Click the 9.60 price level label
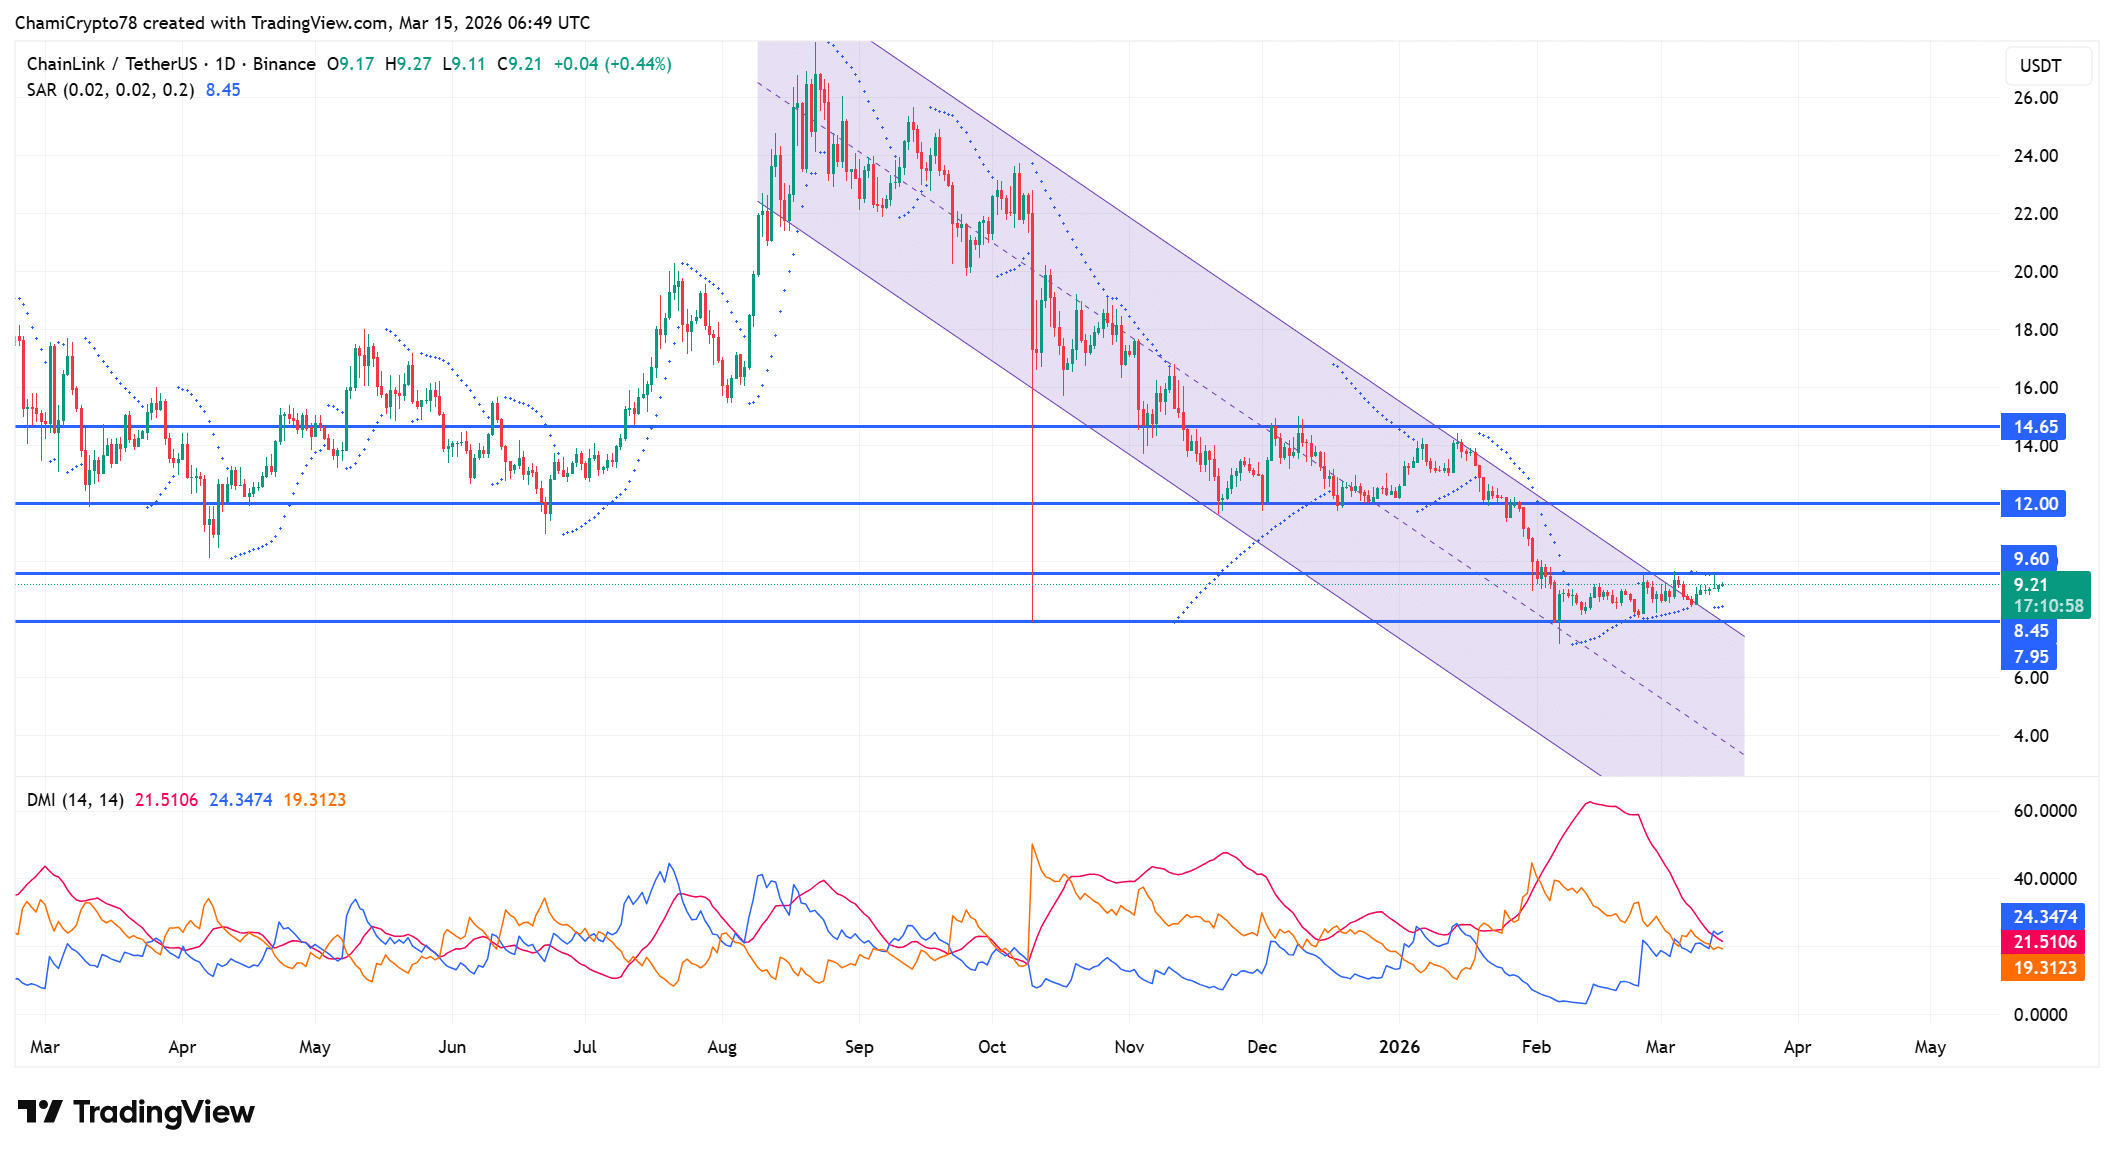Screen dimensions: 2114x1157 coord(2030,559)
